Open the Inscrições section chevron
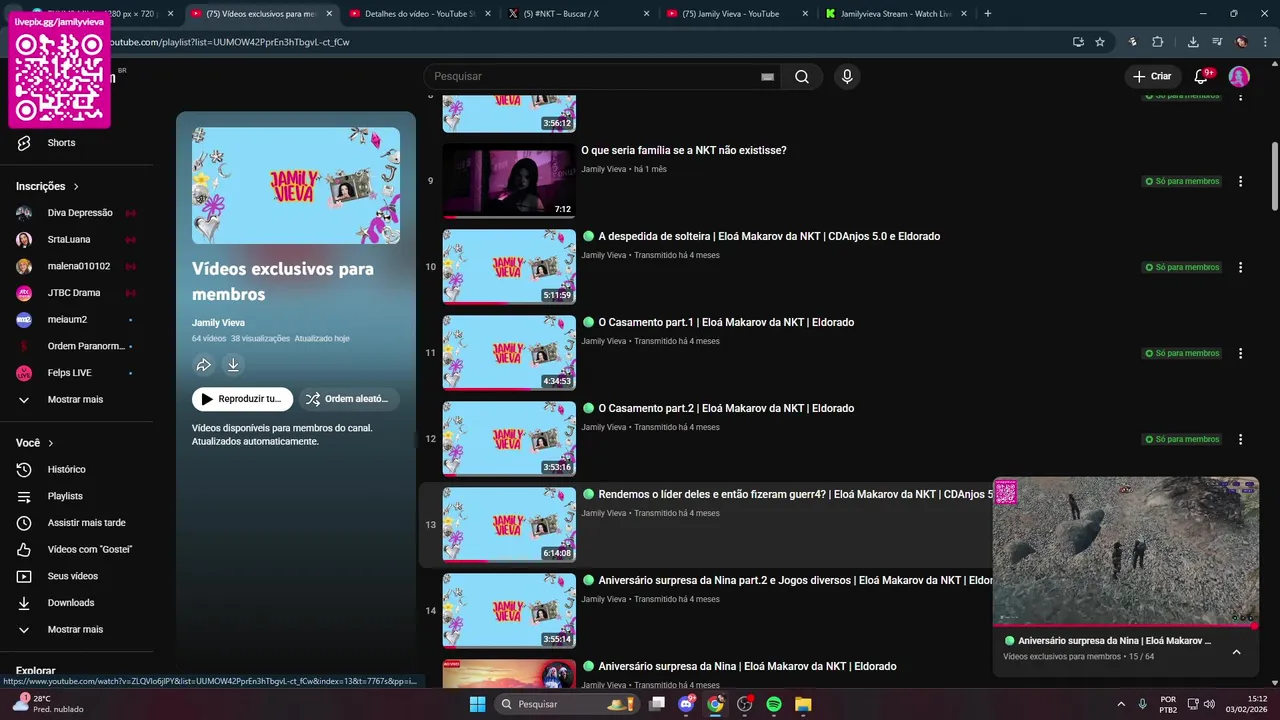This screenshot has height=720, width=1280. coord(76,187)
